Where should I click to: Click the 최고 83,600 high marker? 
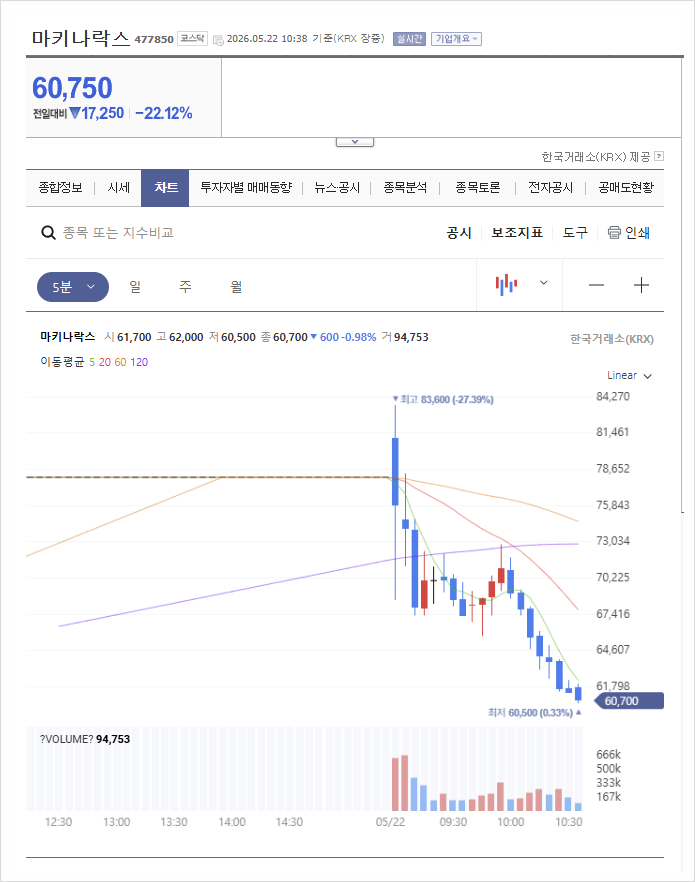pyautogui.click(x=443, y=399)
